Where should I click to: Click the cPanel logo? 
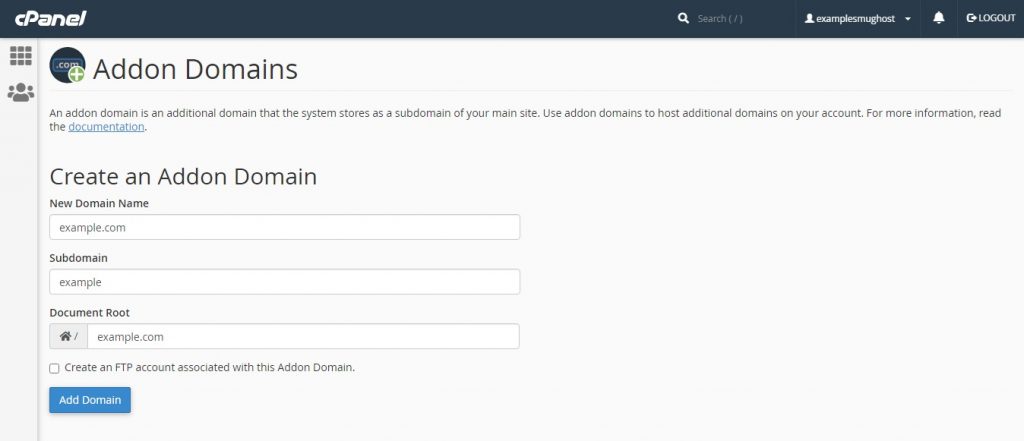click(x=50, y=18)
